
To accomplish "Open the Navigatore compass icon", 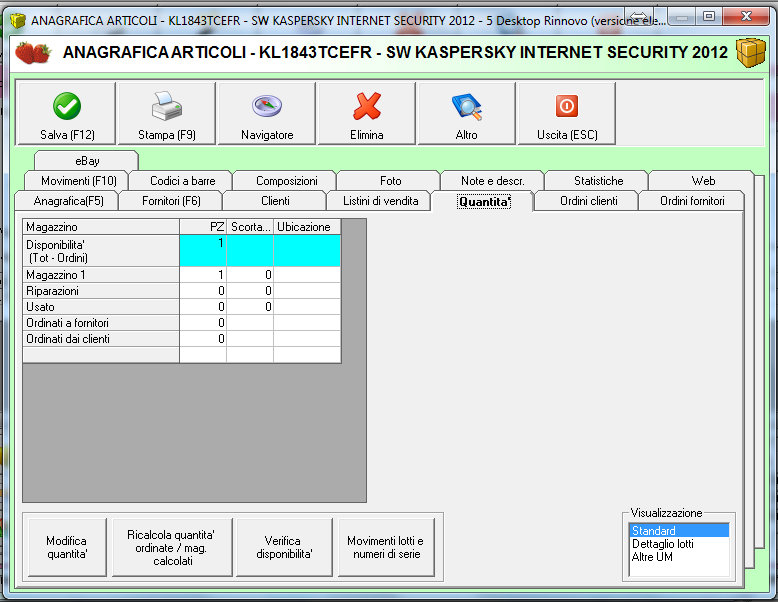I will (x=267, y=106).
